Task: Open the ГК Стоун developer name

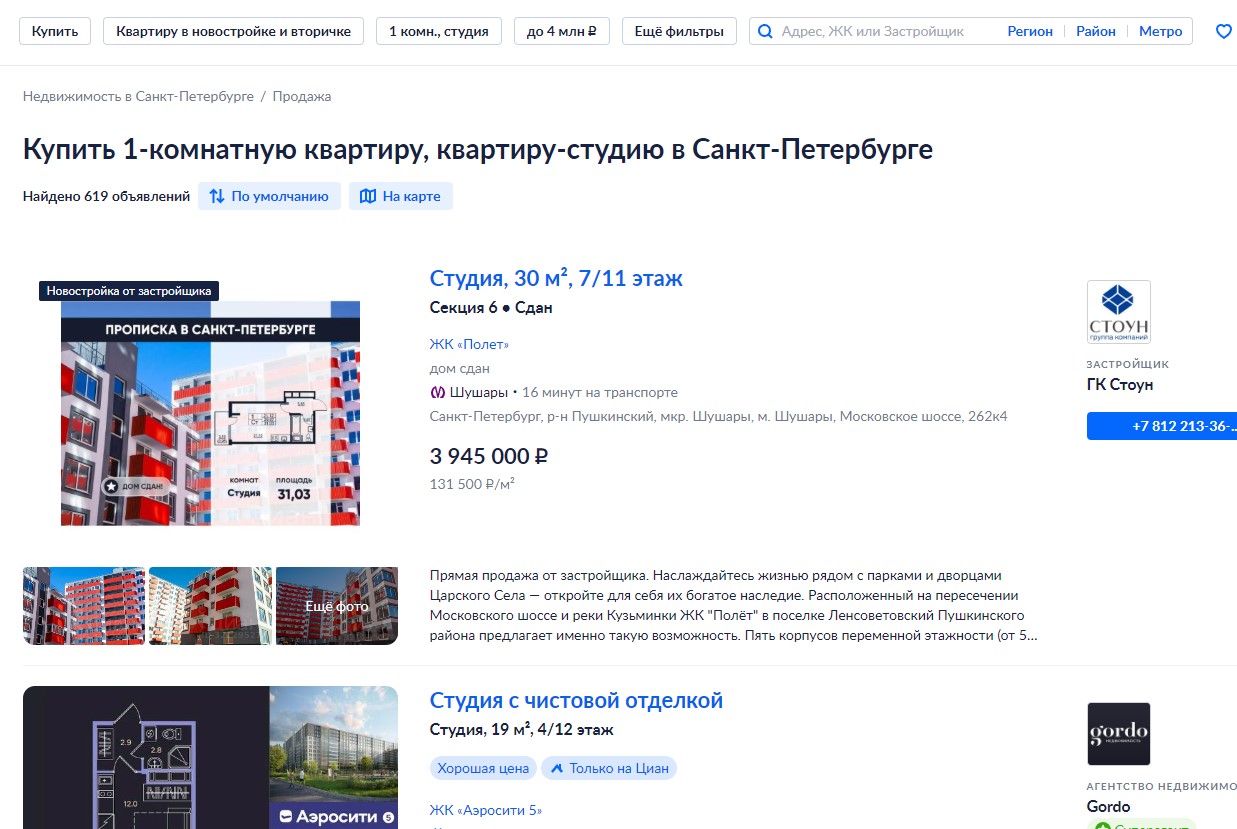Action: [1120, 385]
